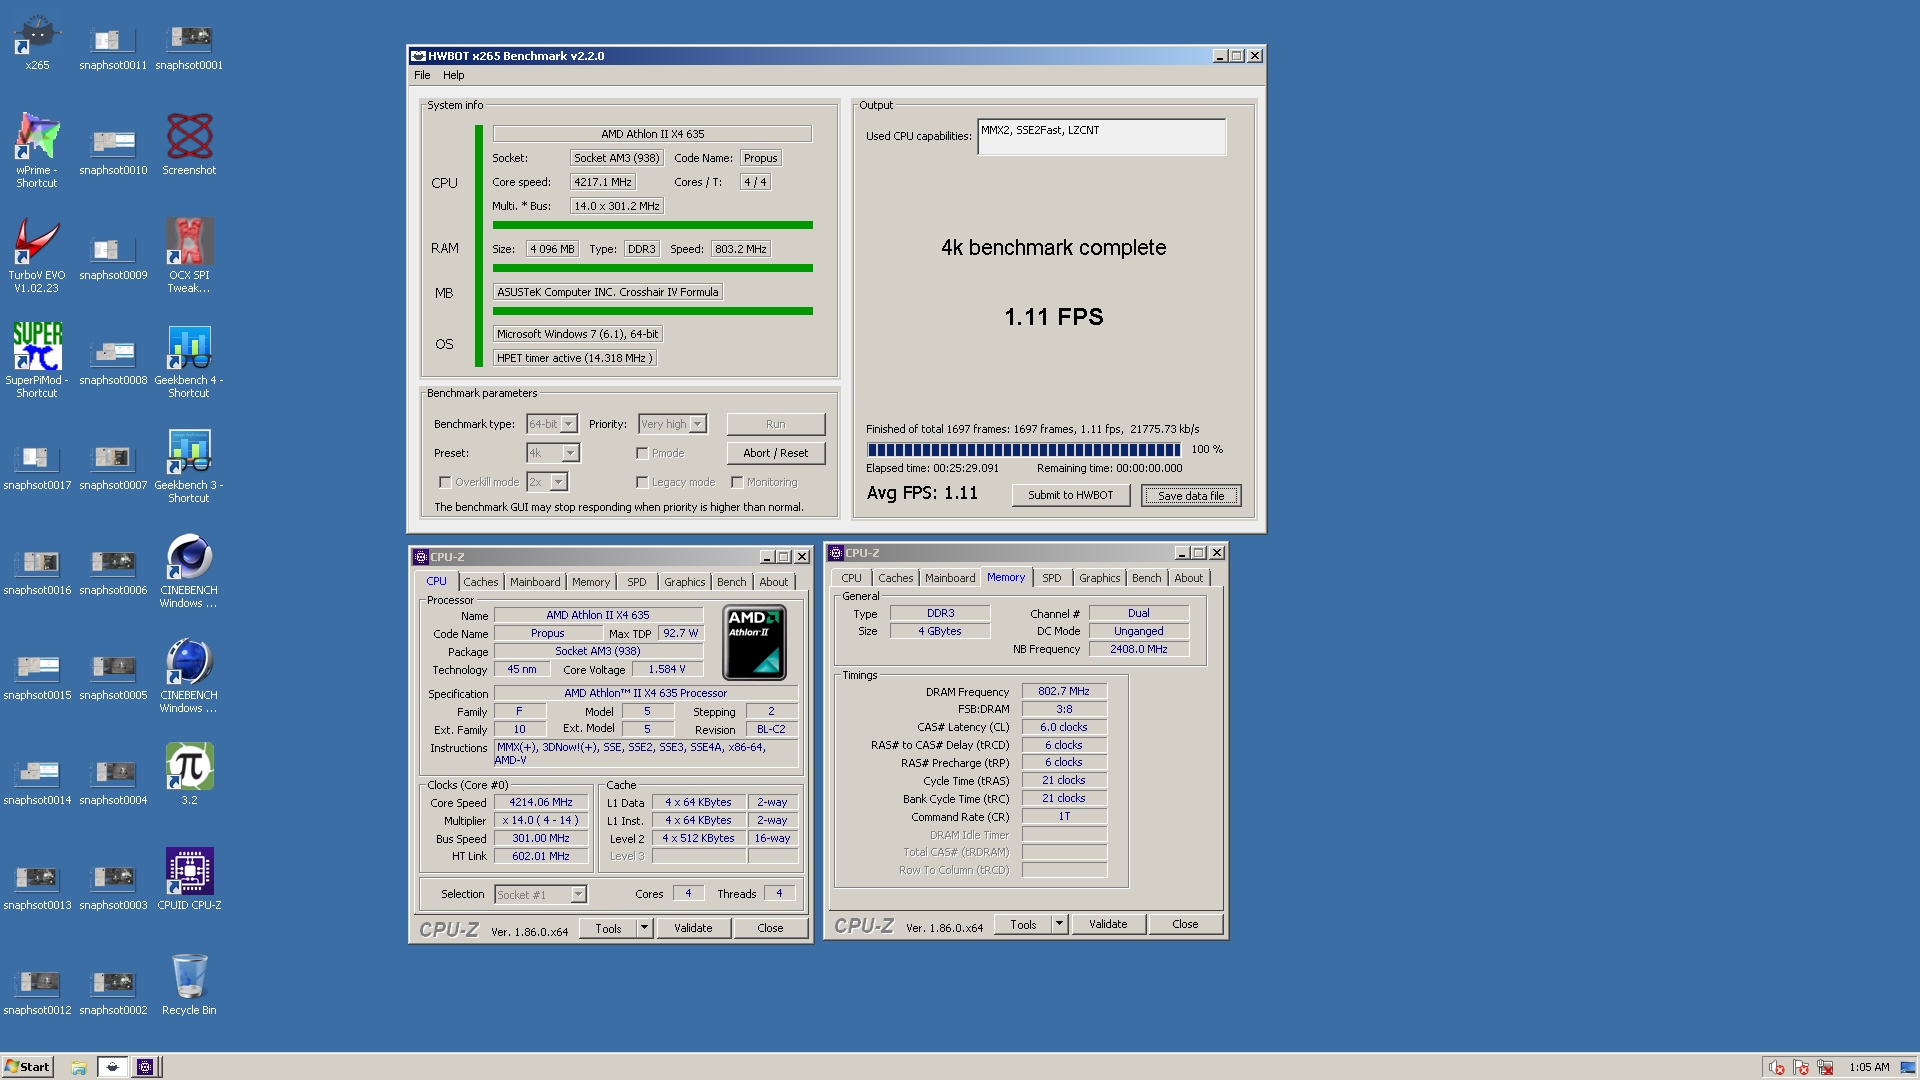Screen dimensions: 1920x1080
Task: Click Validate in left CPU-Z window
Action: pos(693,928)
